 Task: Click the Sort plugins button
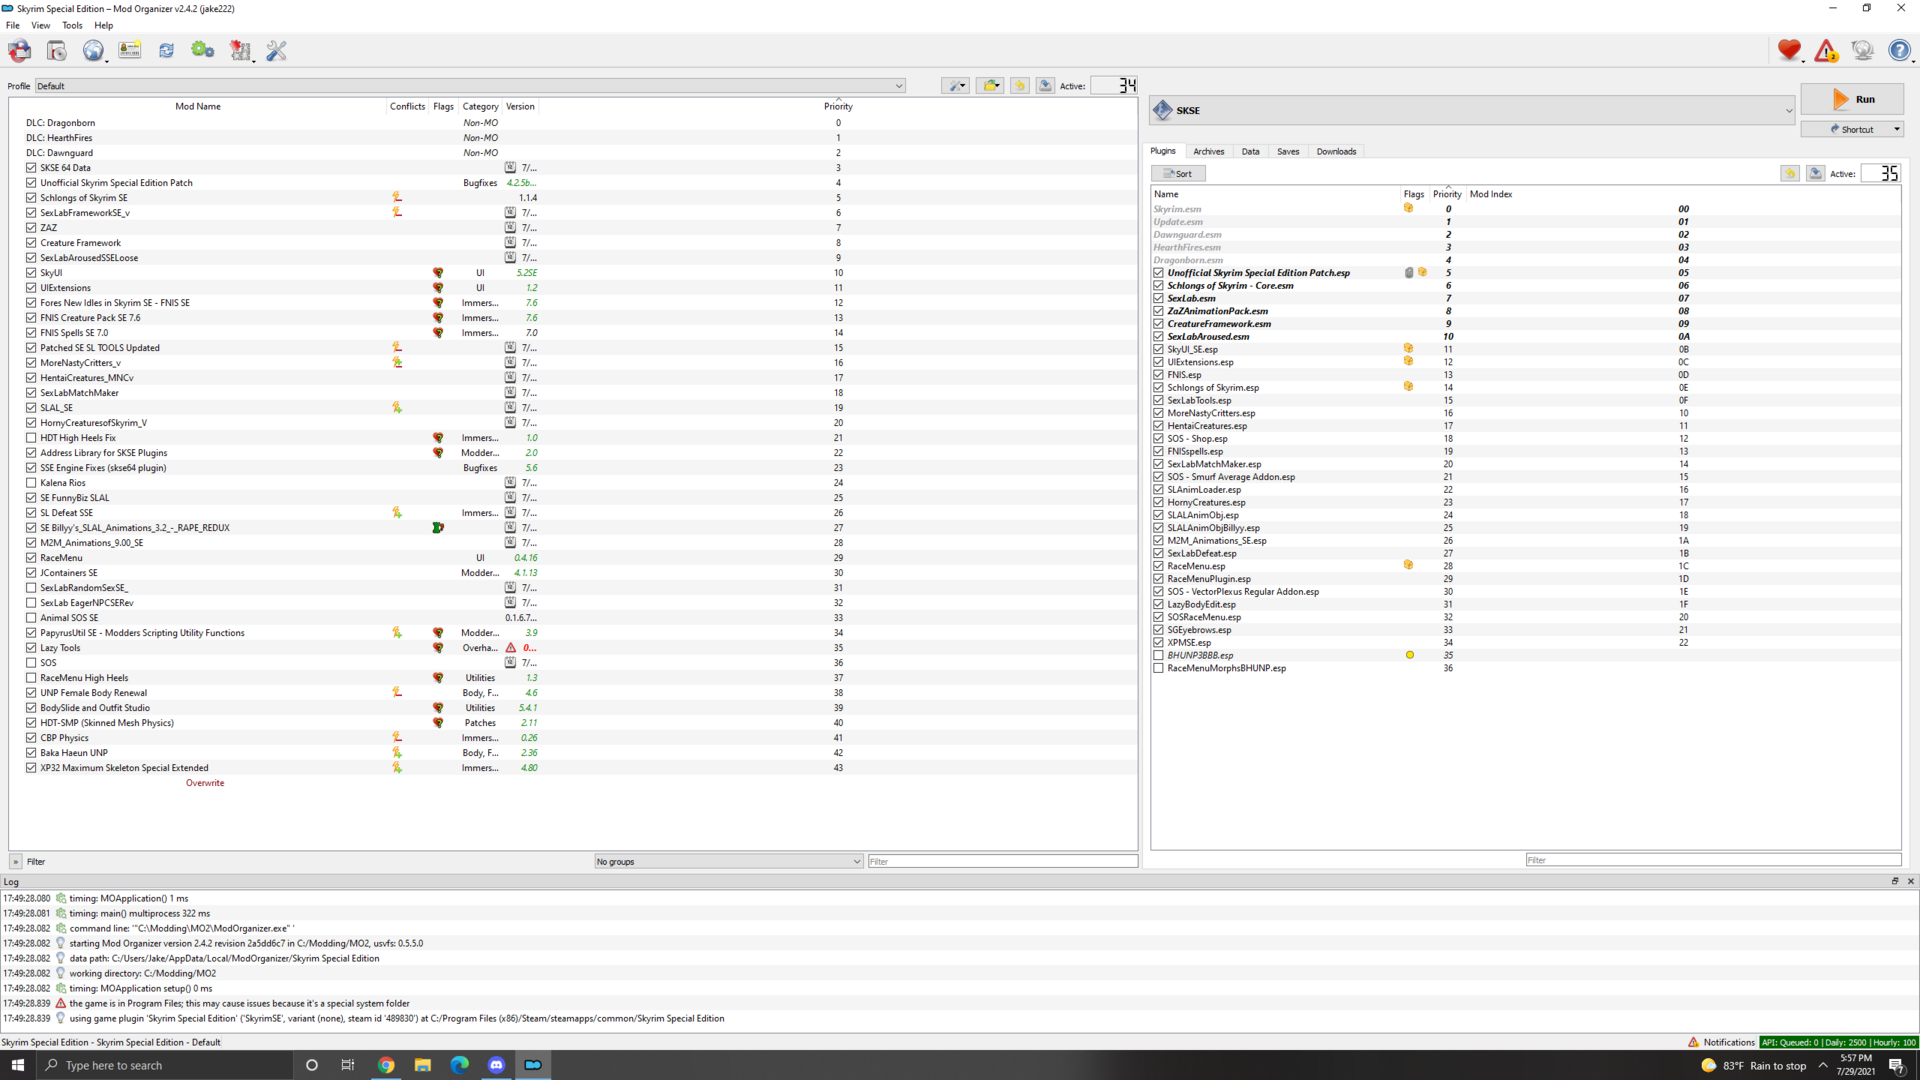(1179, 173)
